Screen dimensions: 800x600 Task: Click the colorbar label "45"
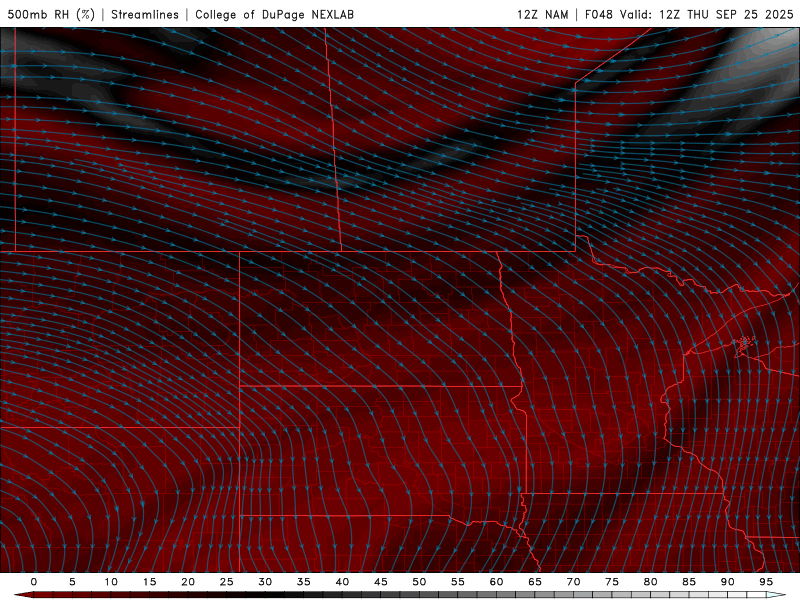(x=381, y=582)
